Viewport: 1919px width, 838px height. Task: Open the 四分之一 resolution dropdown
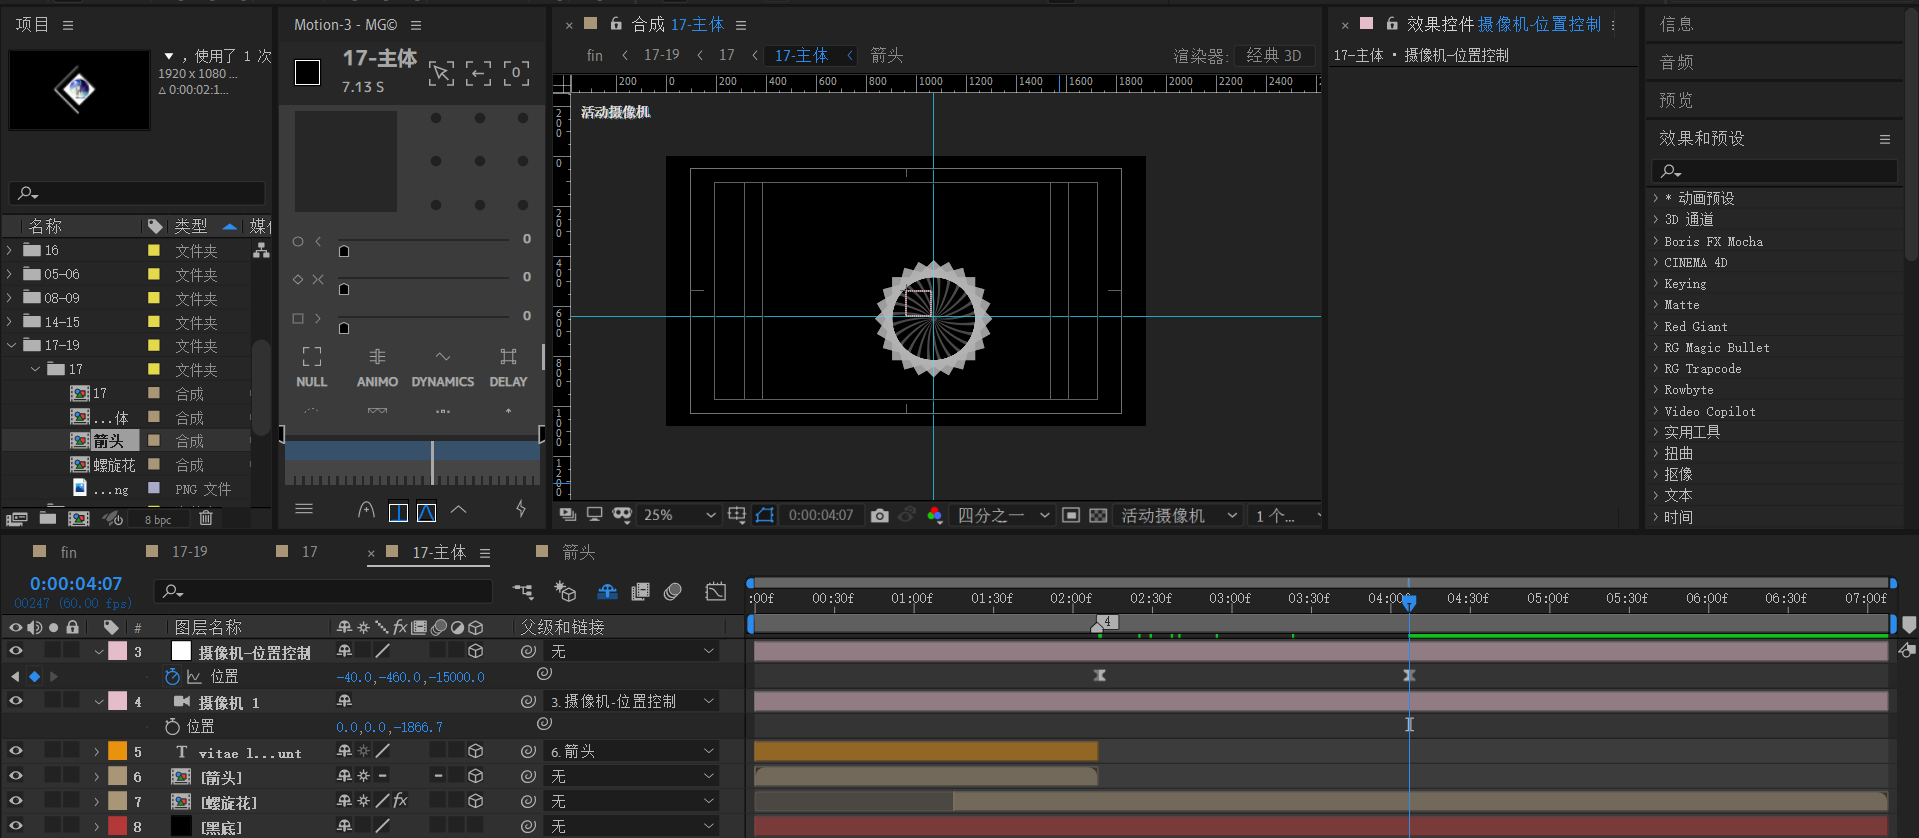pos(1003,515)
